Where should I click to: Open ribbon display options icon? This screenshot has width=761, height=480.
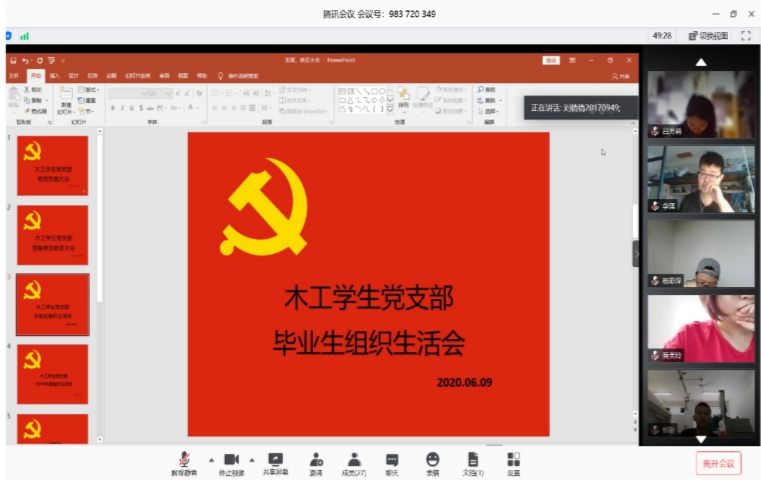coord(573,60)
